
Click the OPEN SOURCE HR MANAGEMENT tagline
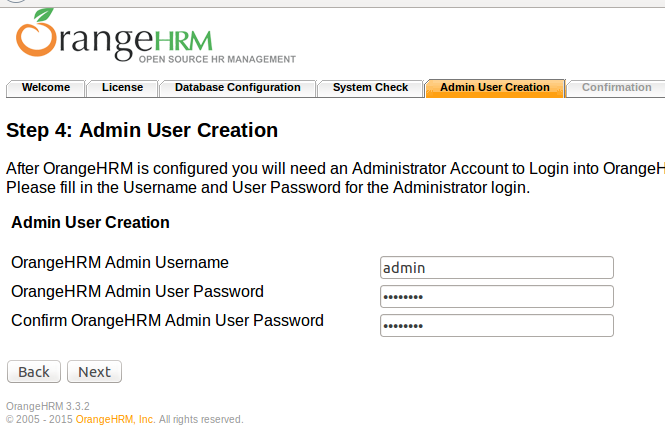coord(217,59)
